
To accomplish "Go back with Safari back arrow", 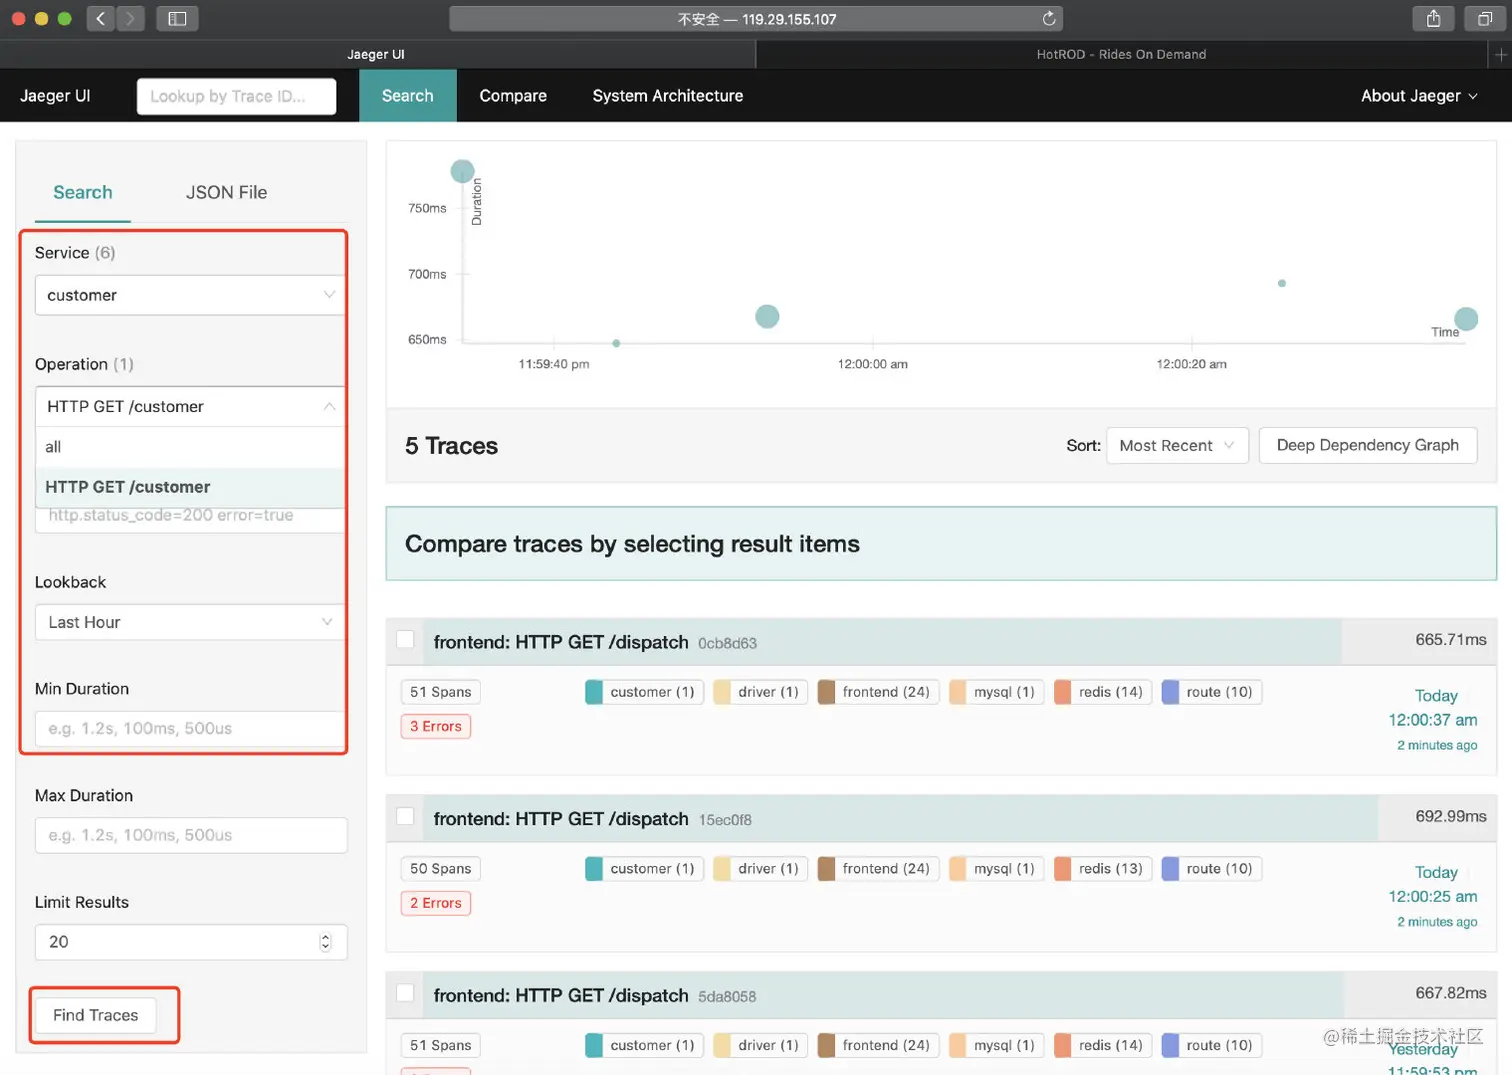I will 101,18.
